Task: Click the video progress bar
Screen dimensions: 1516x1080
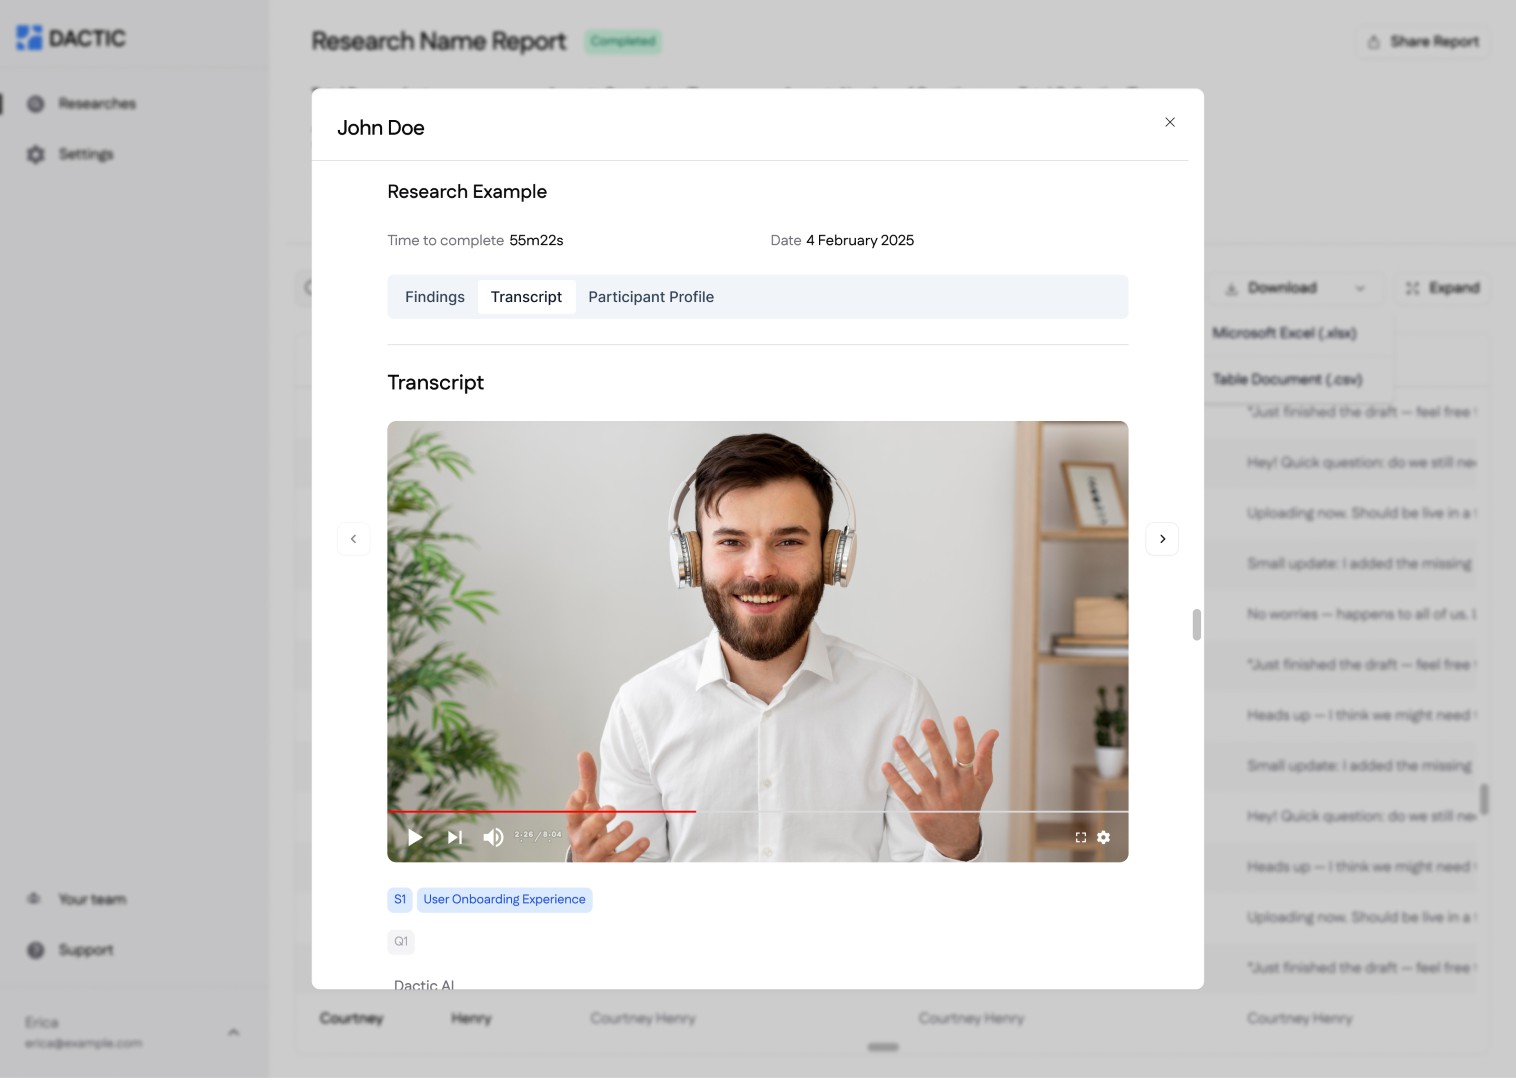Action: tap(757, 811)
